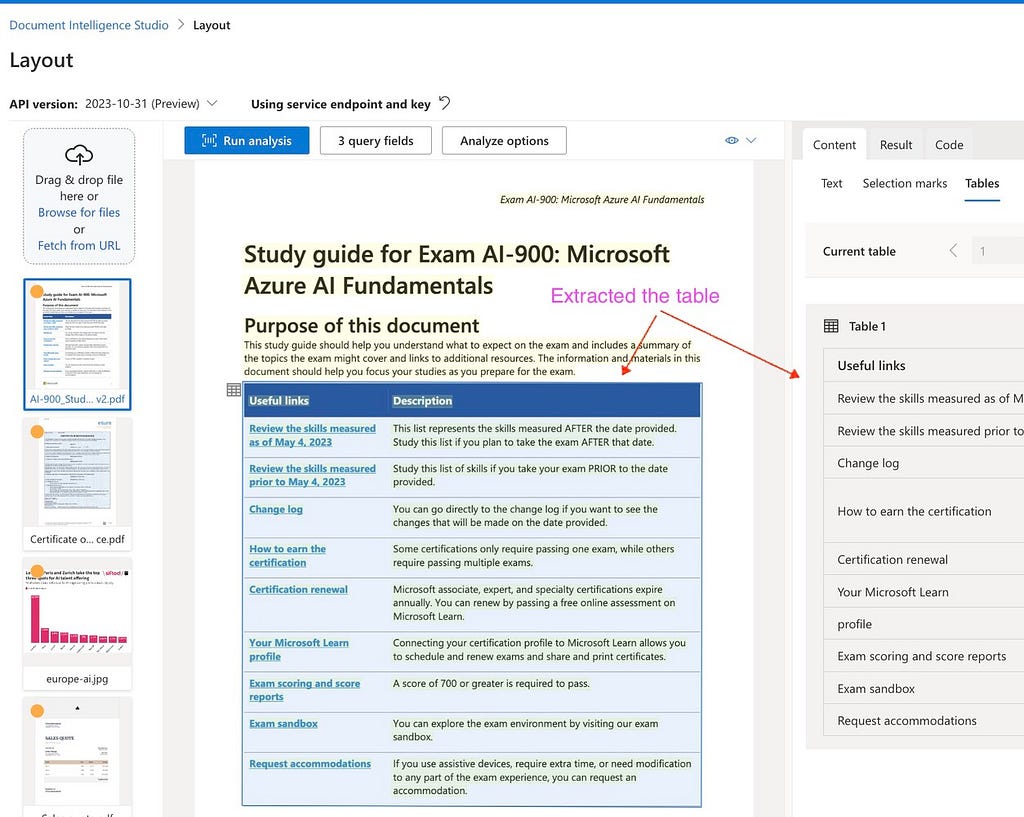
Task: Click the 'Current table' label
Action: point(859,251)
